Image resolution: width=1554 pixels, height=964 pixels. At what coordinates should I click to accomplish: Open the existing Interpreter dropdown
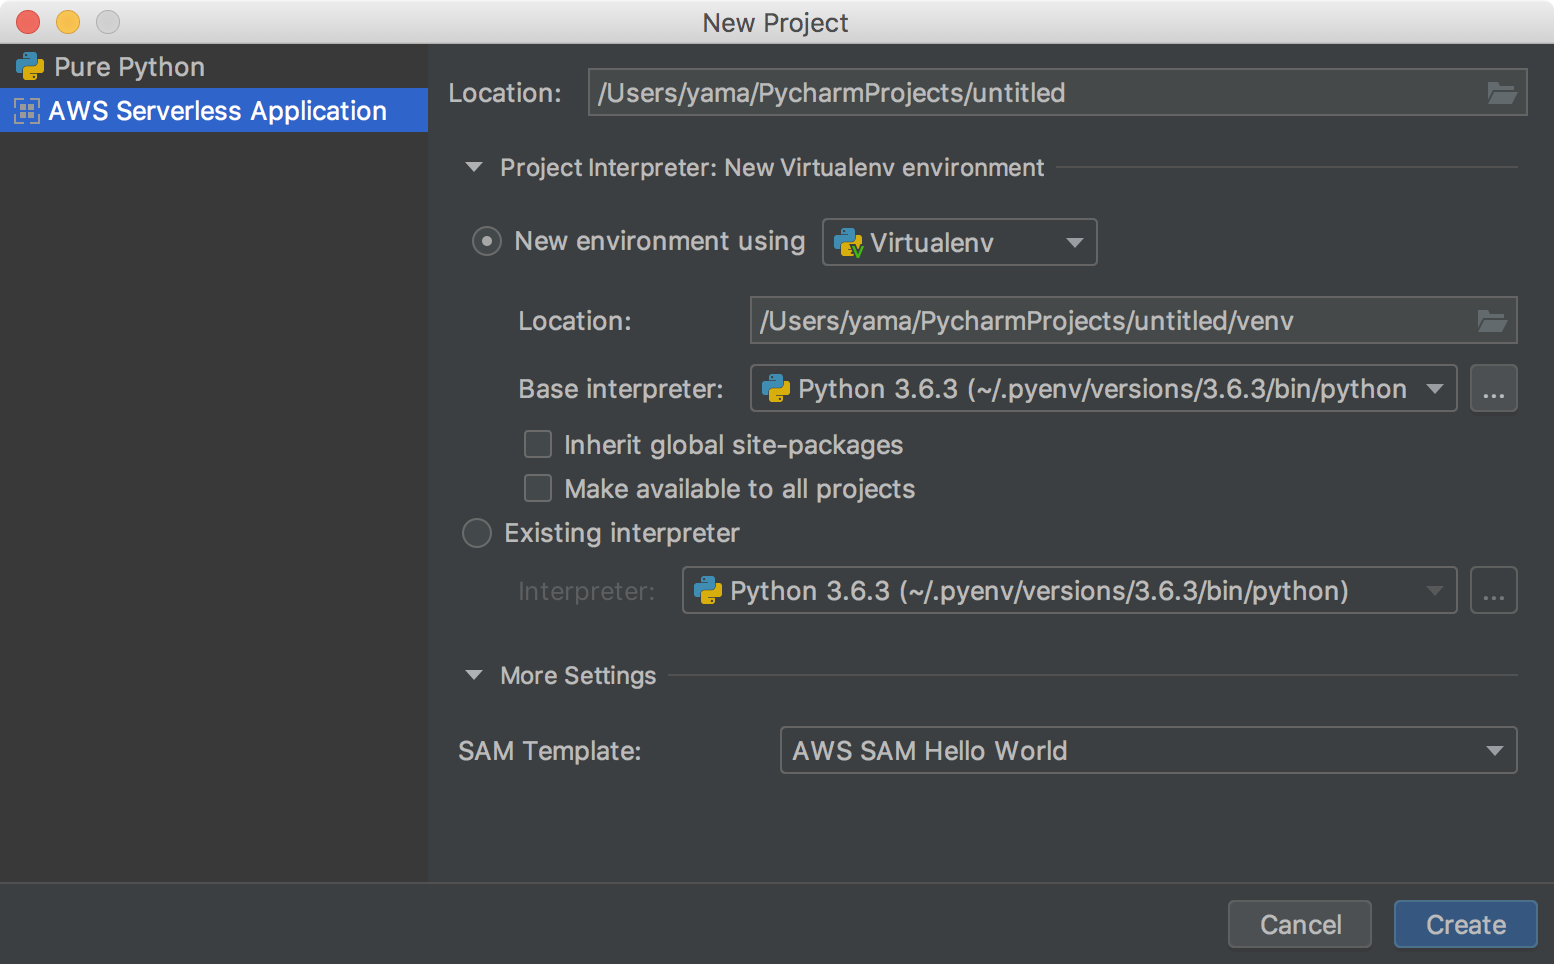pyautogui.click(x=1070, y=590)
